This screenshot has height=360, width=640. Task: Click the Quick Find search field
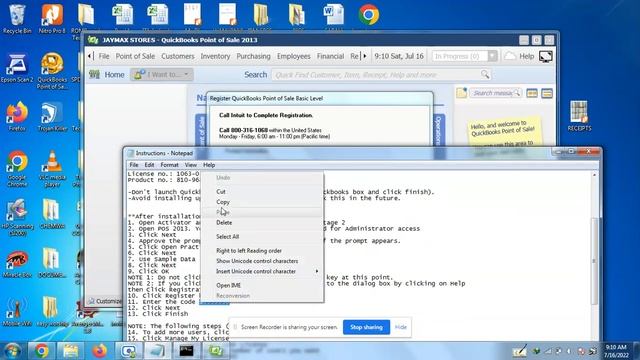381,75
